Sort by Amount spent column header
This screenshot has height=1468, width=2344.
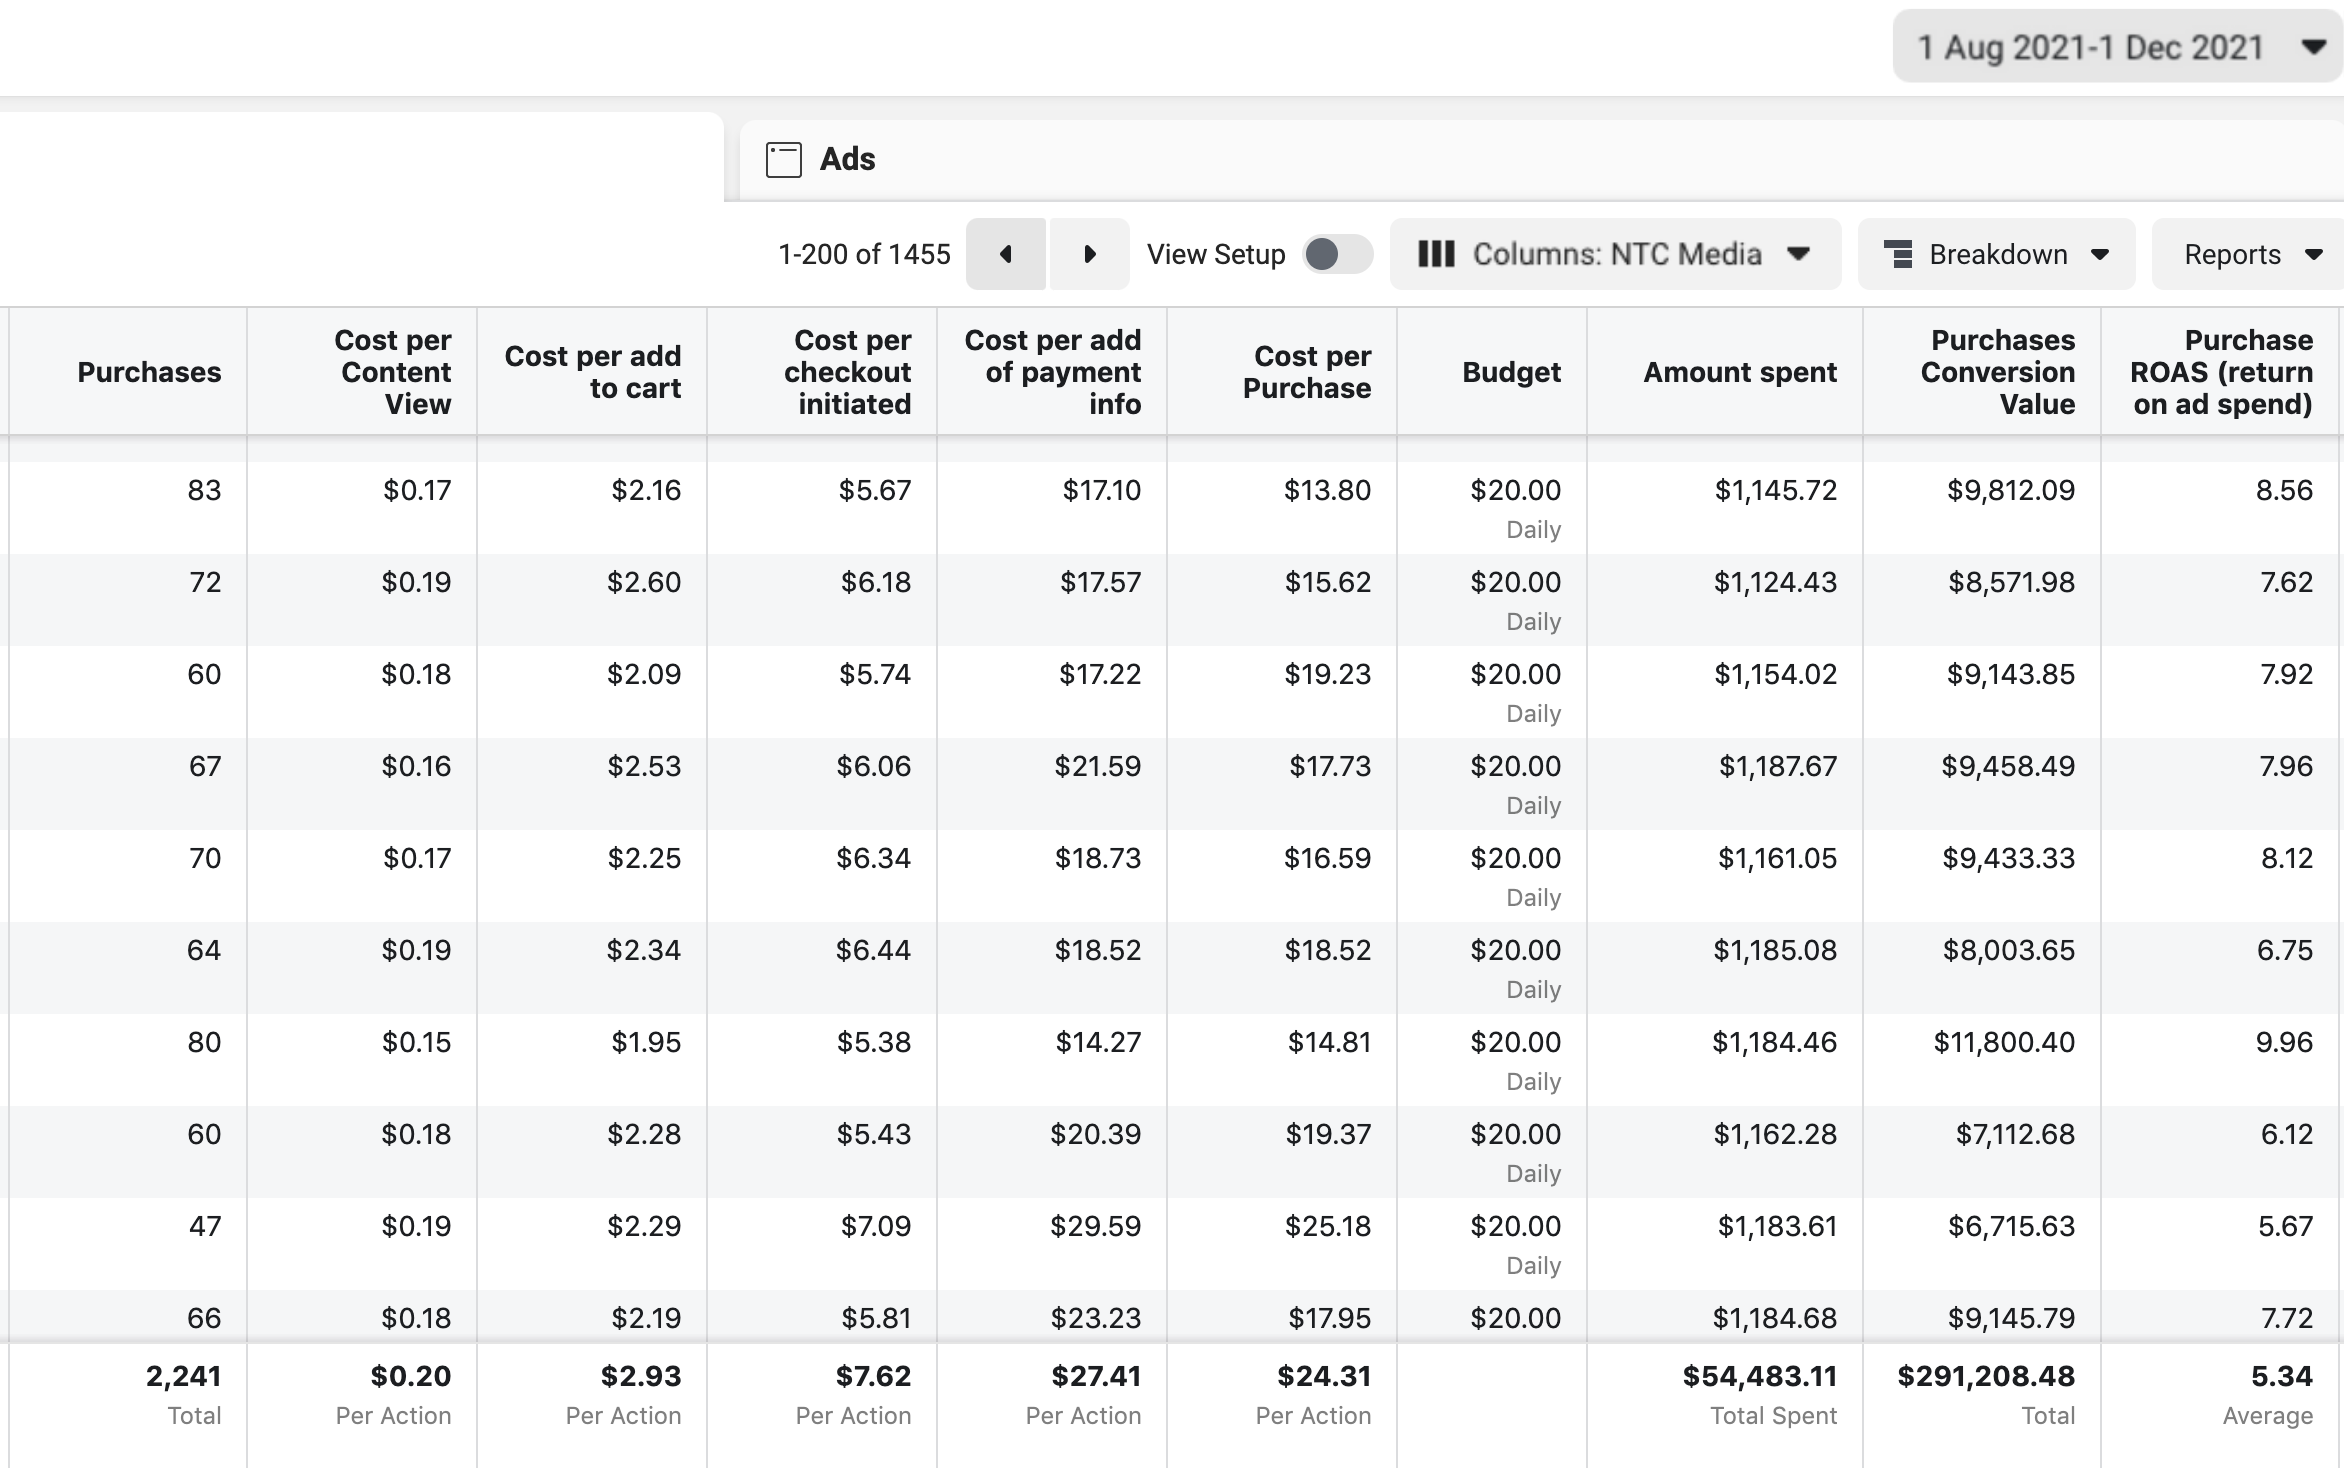coord(1739,372)
